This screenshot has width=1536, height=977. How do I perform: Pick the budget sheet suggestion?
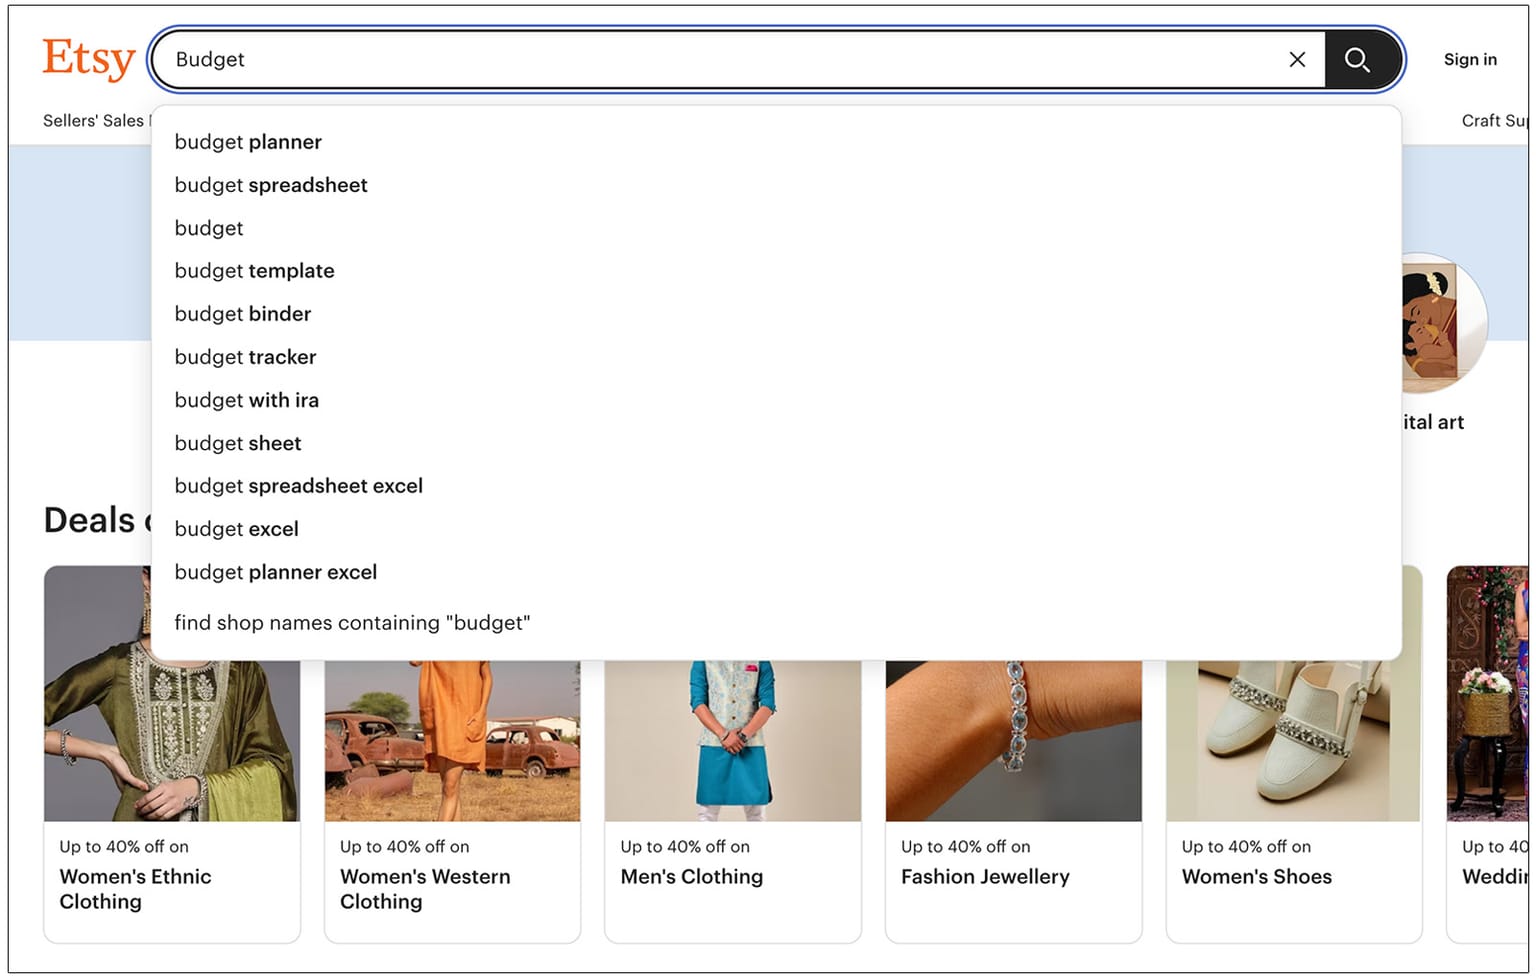tap(238, 443)
